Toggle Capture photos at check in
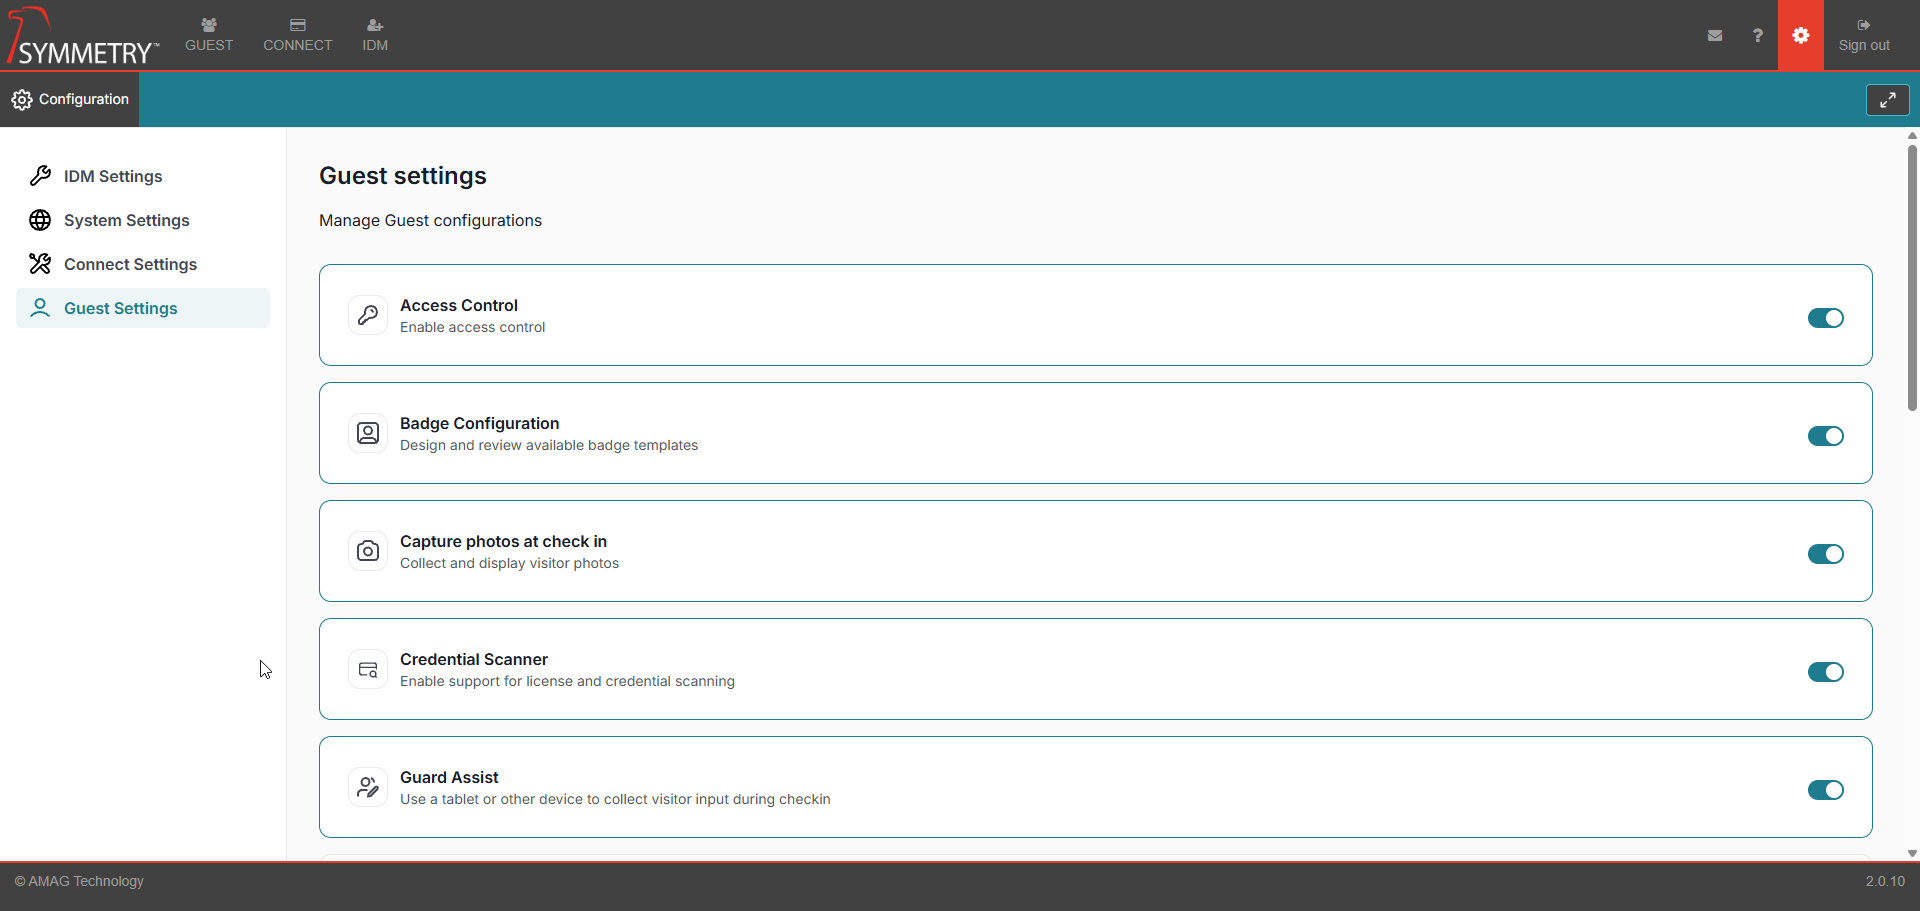 1825,554
